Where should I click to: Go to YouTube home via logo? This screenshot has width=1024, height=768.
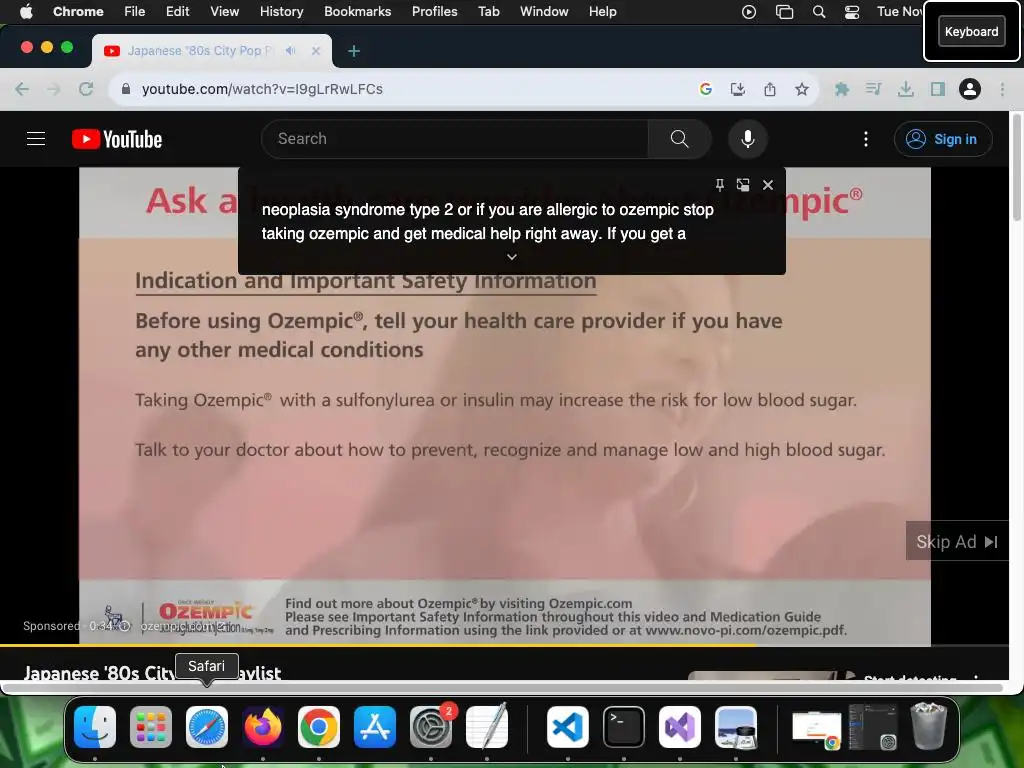(x=117, y=139)
